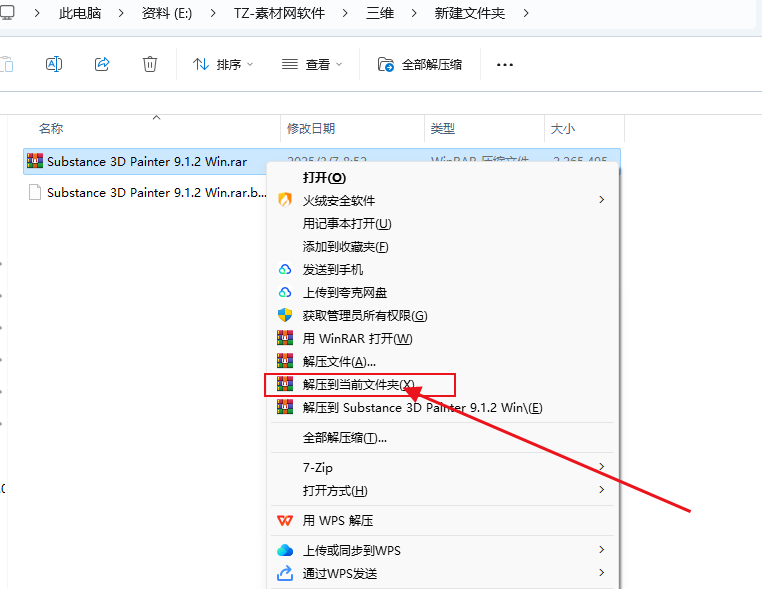The height and width of the screenshot is (589, 762).
Task: Click blue cloud icon beside 上传或同步到WPS
Action: coord(285,550)
